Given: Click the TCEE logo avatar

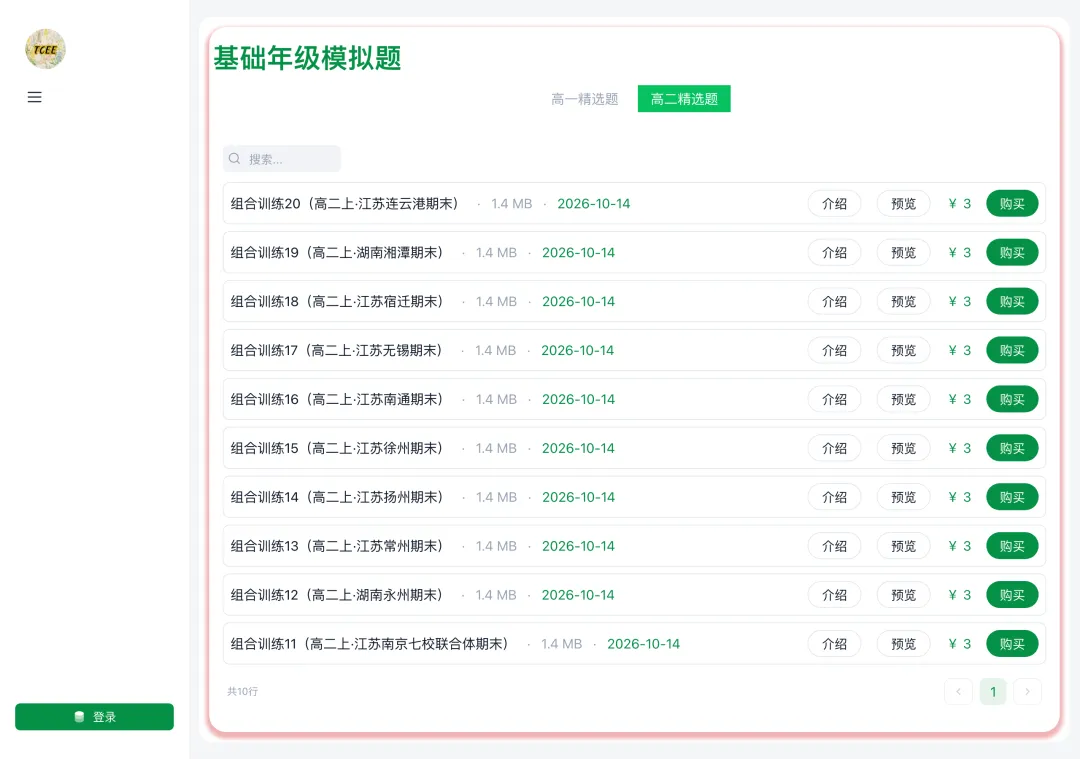Looking at the screenshot, I should 45,49.
